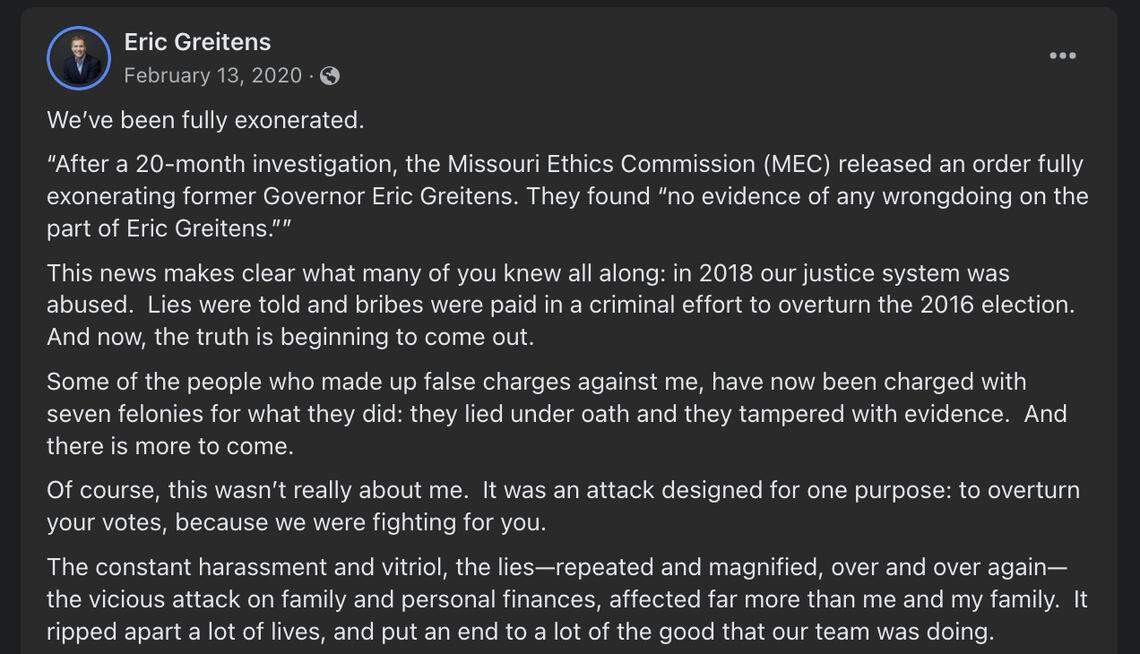Open the February 13, 2020 timestamp link

[212, 75]
